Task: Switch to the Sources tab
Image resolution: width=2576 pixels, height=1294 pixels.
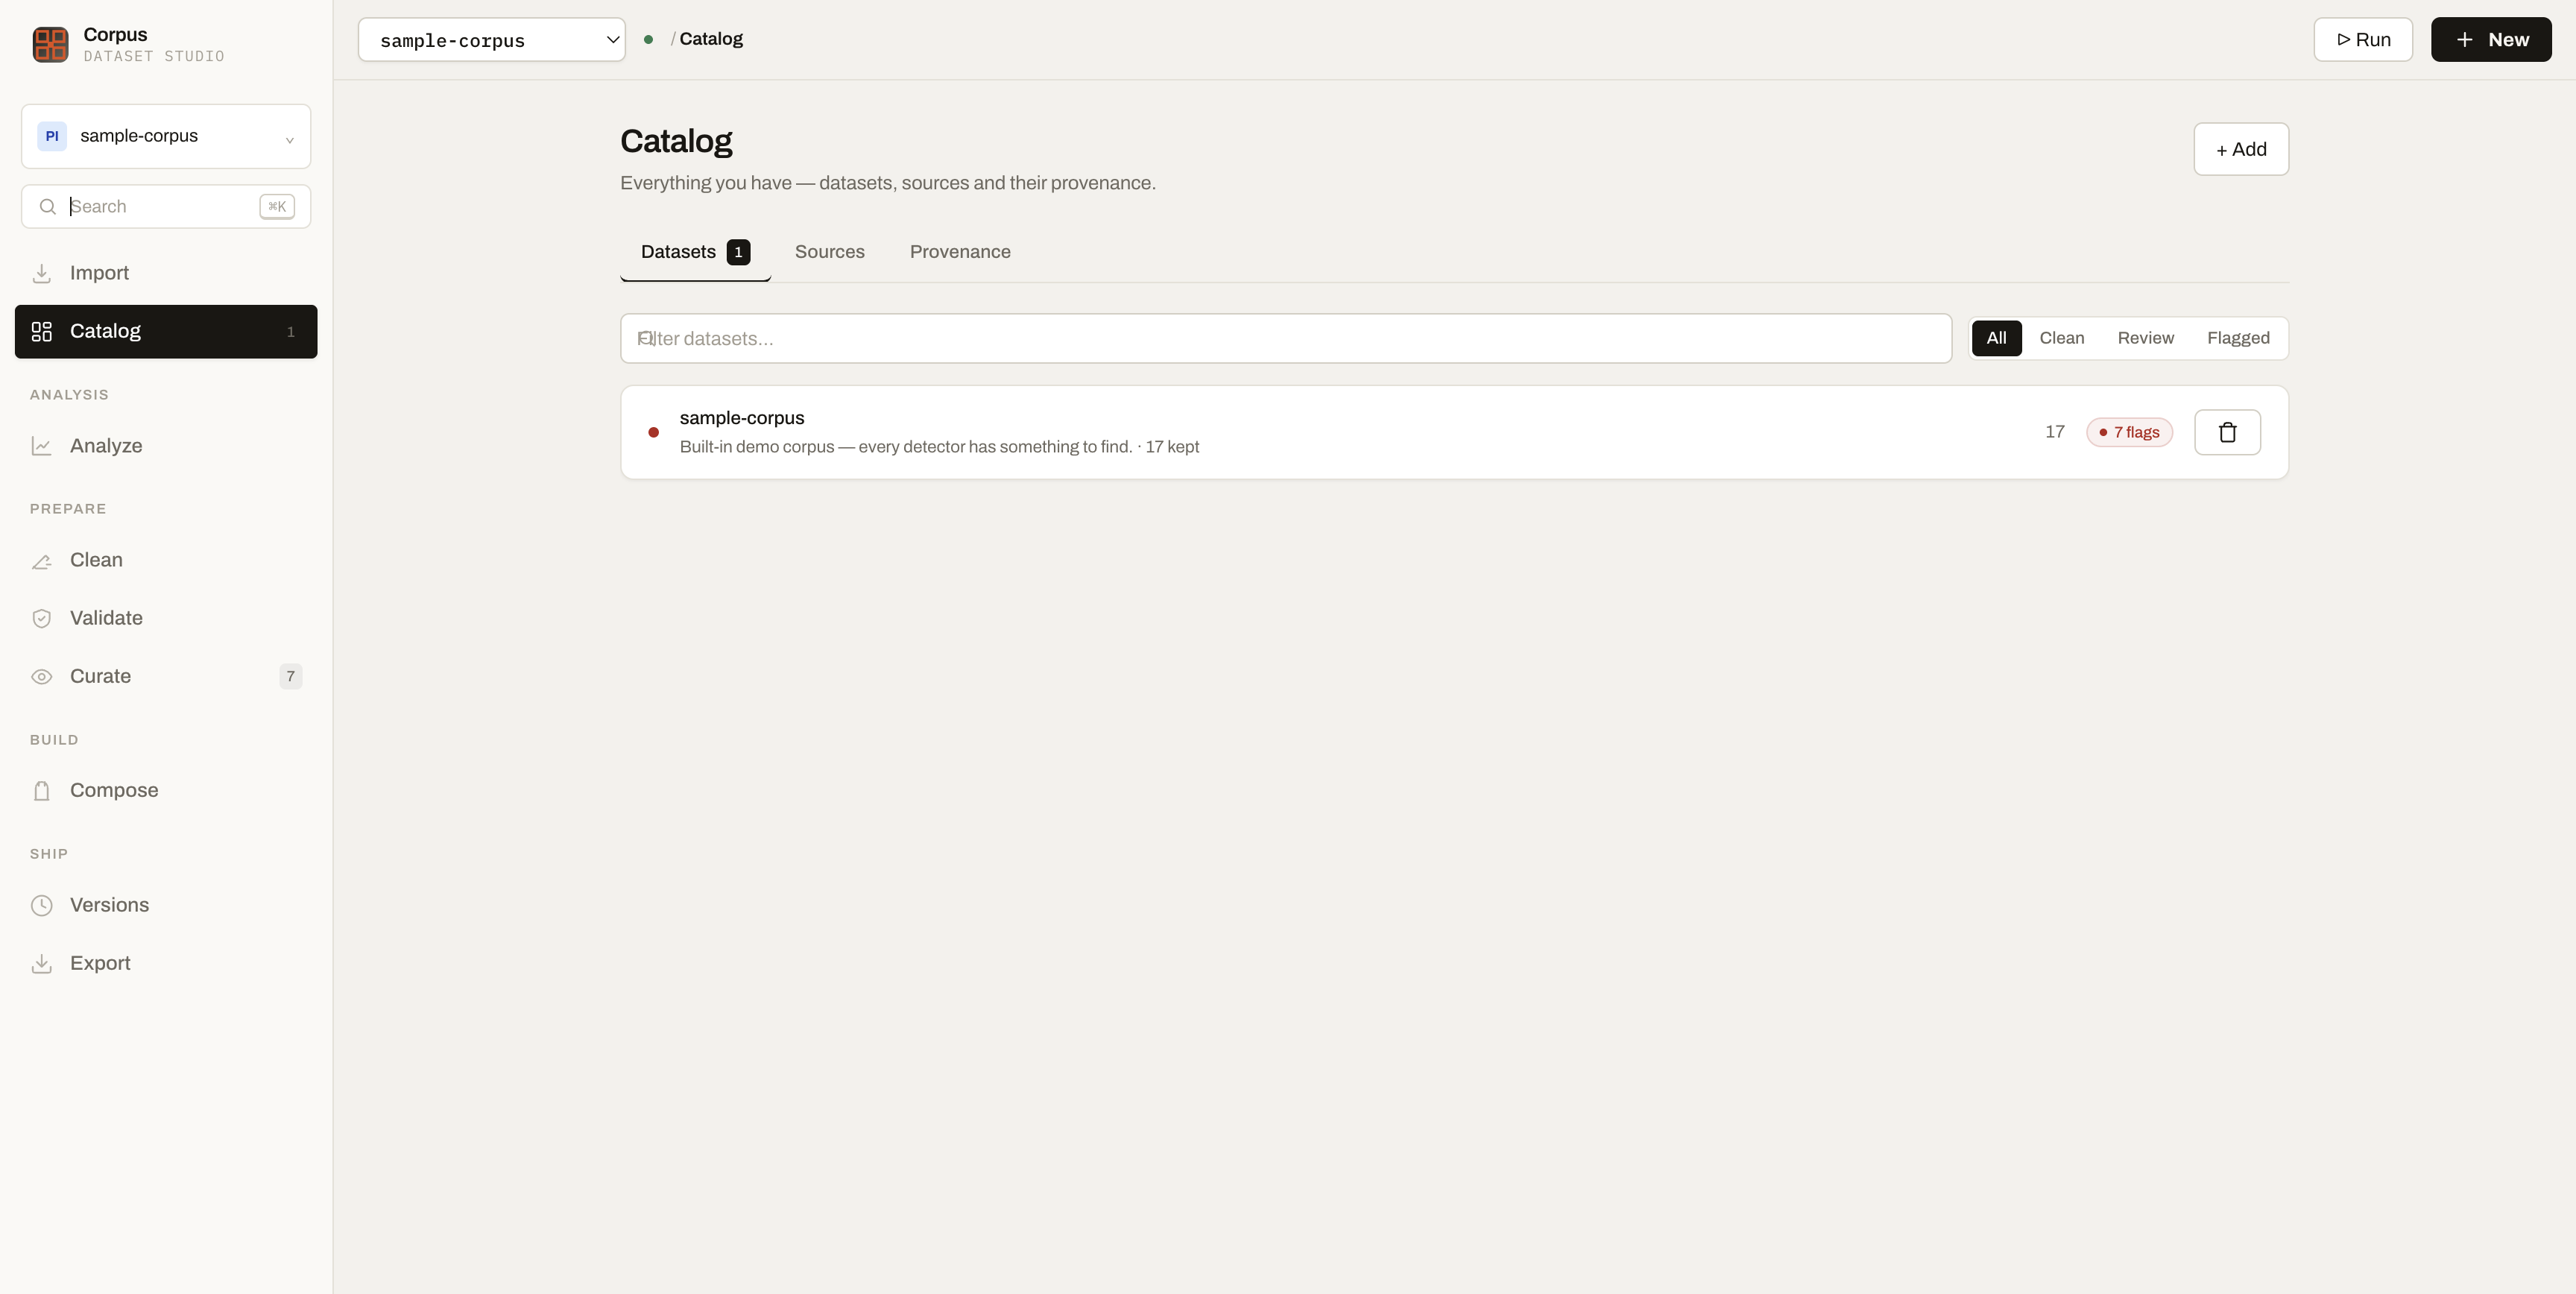Action: coord(829,252)
